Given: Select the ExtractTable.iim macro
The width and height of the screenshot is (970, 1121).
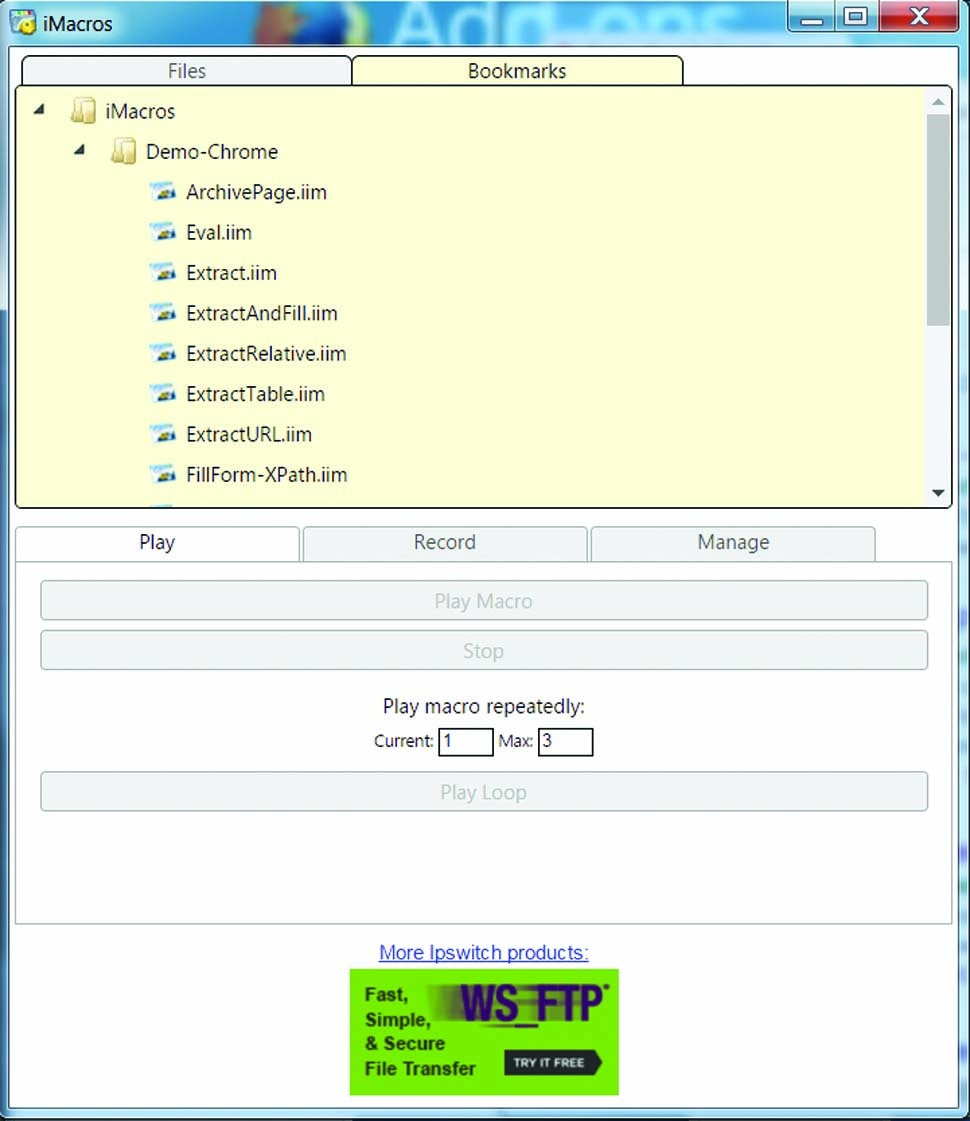Looking at the screenshot, I should [x=255, y=394].
